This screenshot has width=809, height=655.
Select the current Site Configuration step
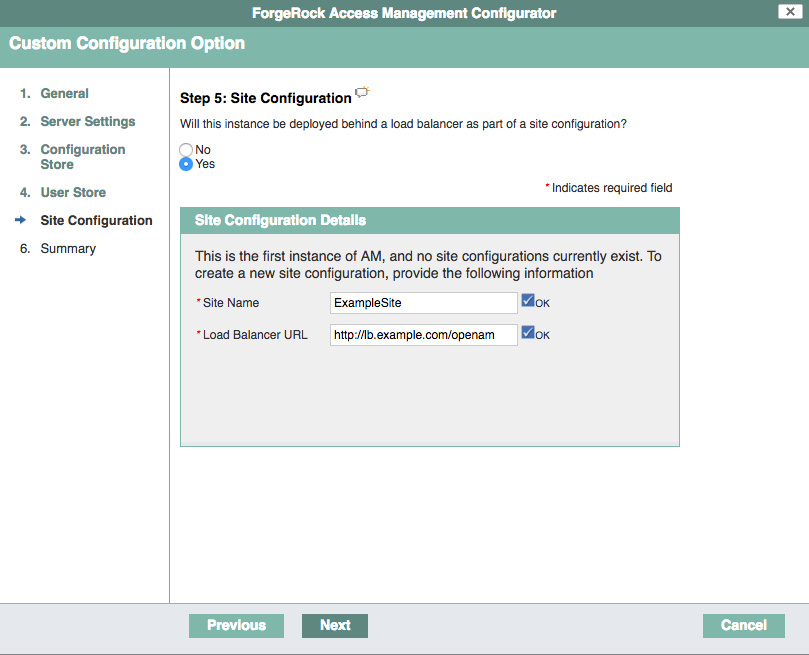click(x=96, y=220)
